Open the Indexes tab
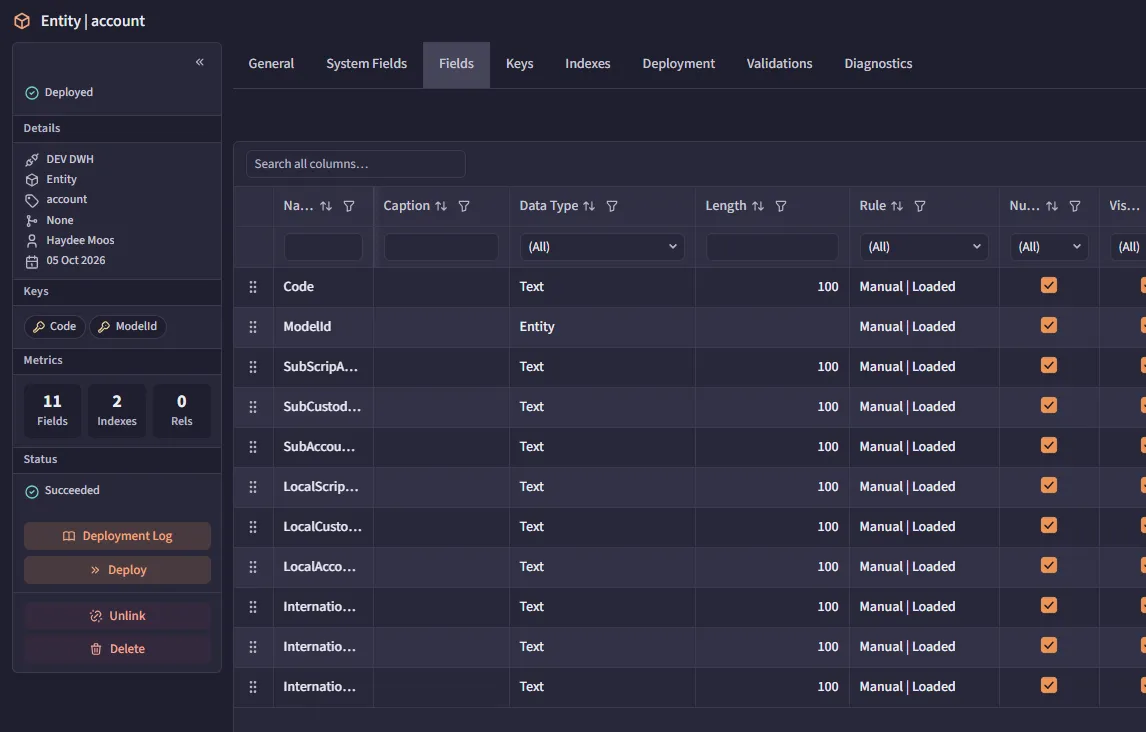 [588, 64]
